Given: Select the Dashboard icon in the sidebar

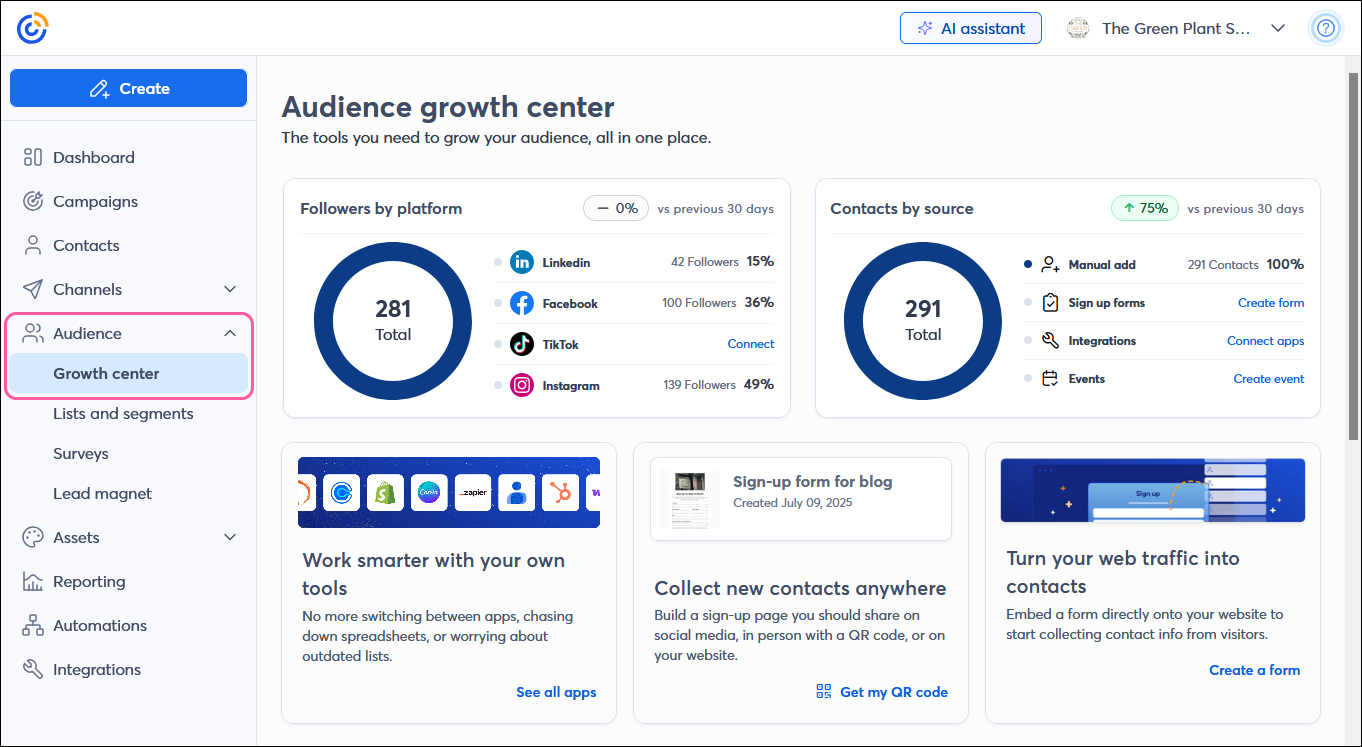Looking at the screenshot, I should point(34,157).
